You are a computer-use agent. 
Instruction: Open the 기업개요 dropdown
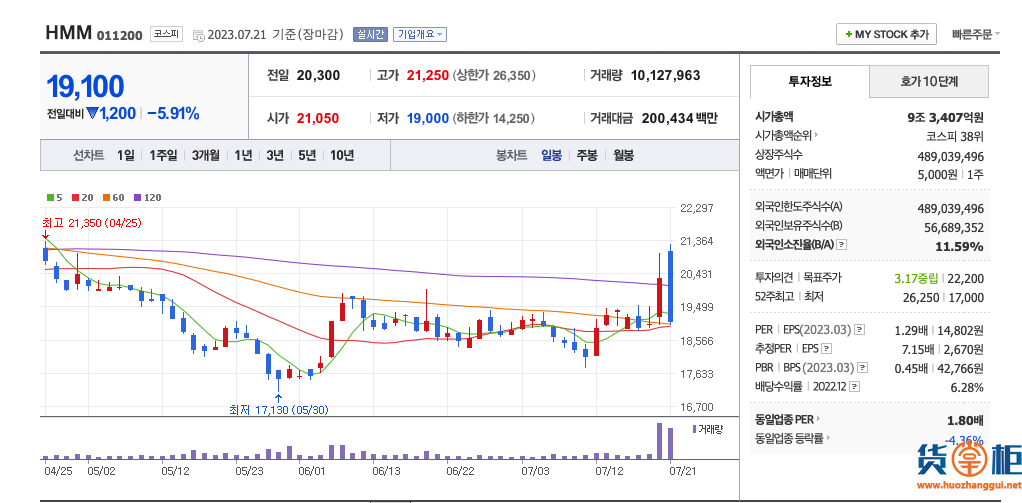(x=420, y=35)
